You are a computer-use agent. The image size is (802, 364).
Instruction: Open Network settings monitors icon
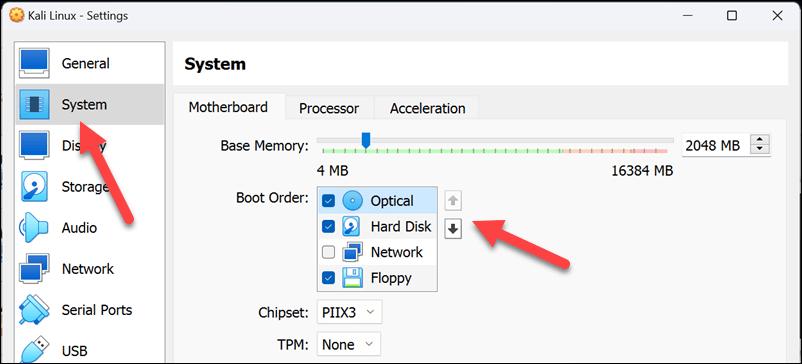(x=34, y=269)
